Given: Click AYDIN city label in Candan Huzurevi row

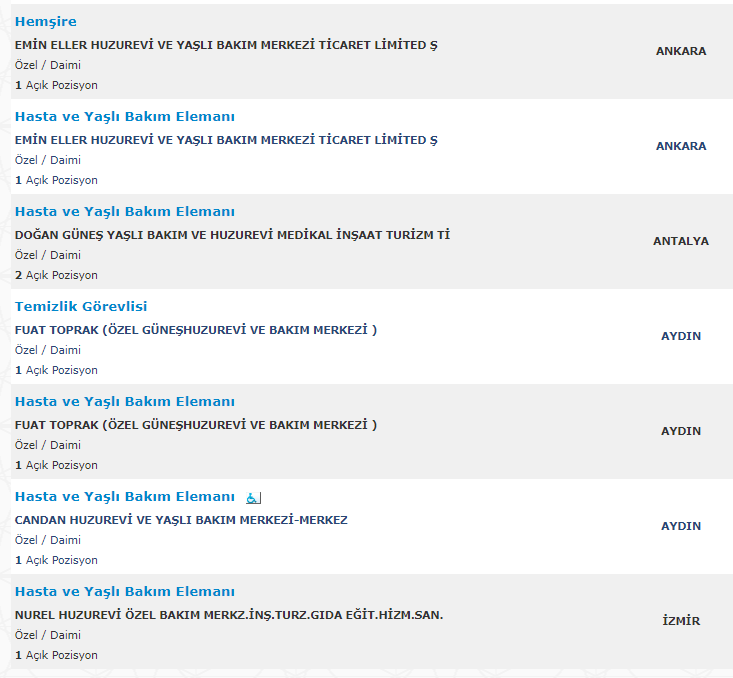Looking at the screenshot, I should click(681, 526).
